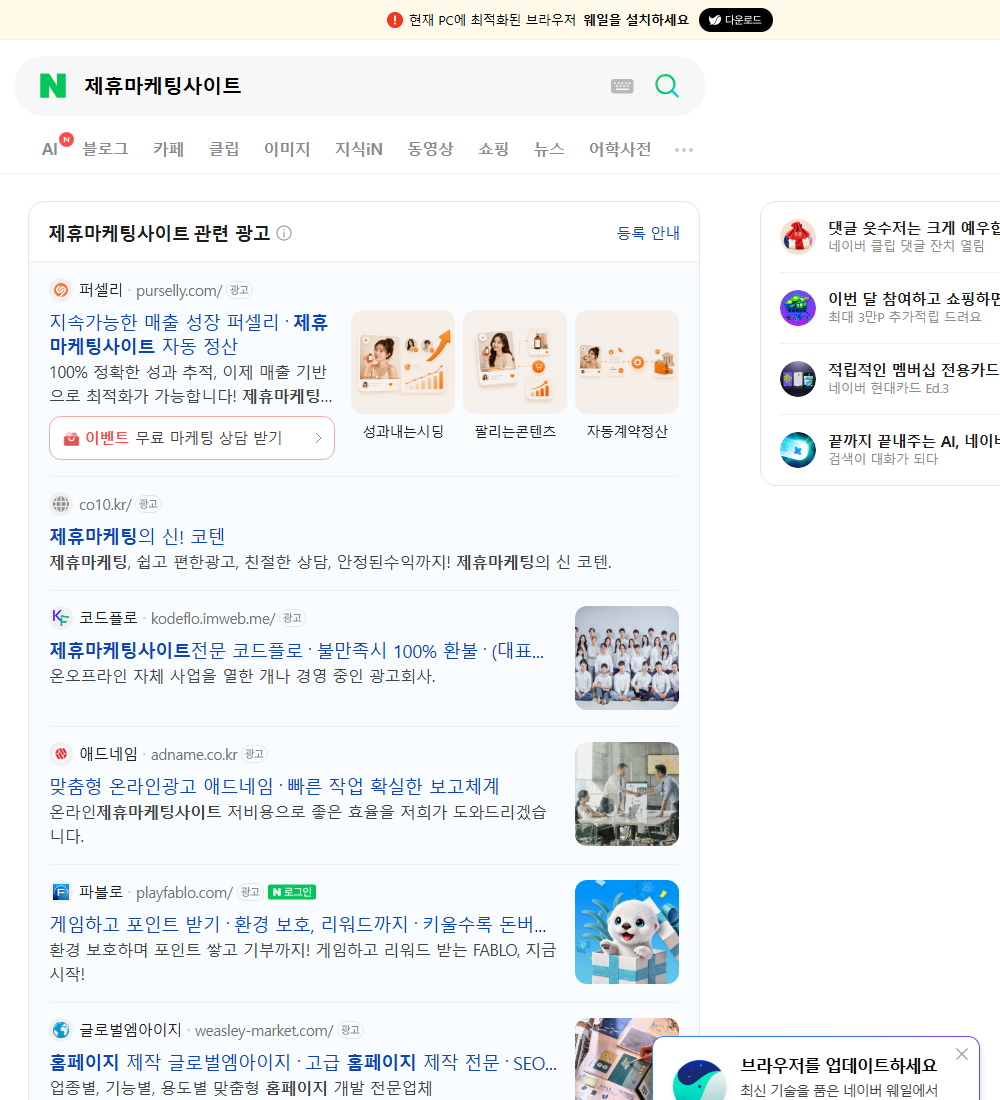Open 맞춤형 온라인광고 애드네임 ad title
Screen dimensions: 1000x1100
point(274,786)
